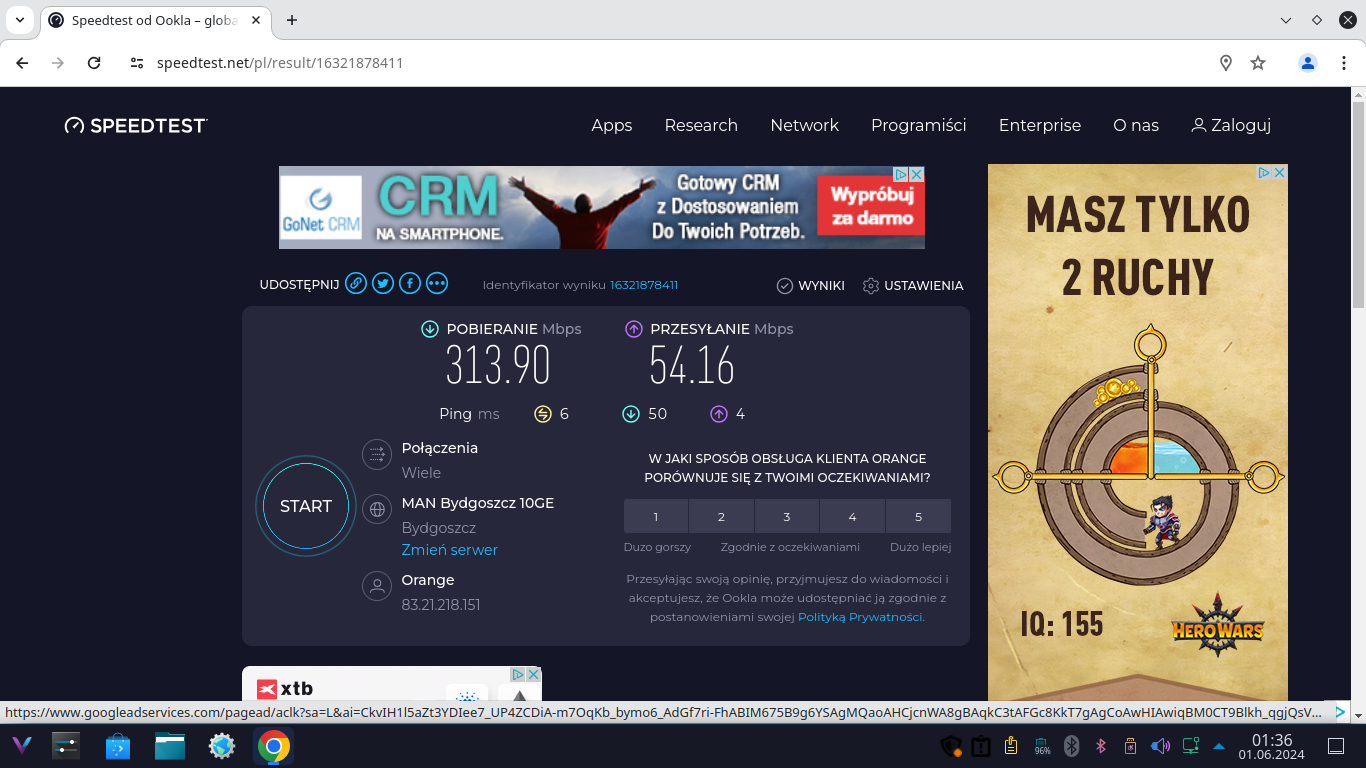
Task: Click Zmień serwer link
Action: pyautogui.click(x=449, y=550)
